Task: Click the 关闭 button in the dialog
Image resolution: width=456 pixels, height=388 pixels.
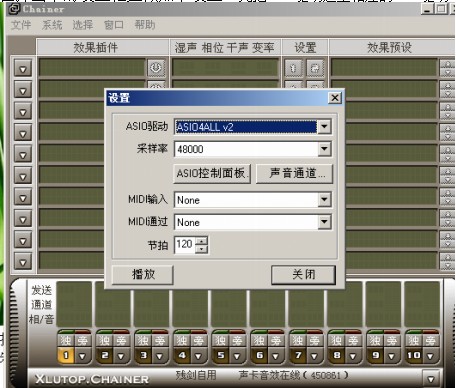Action: tap(303, 274)
